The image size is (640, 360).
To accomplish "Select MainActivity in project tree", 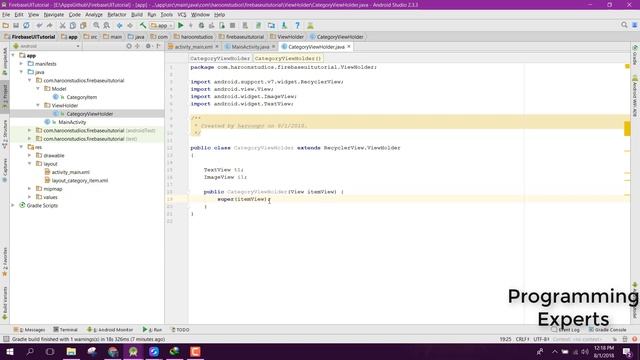I will click(72, 122).
